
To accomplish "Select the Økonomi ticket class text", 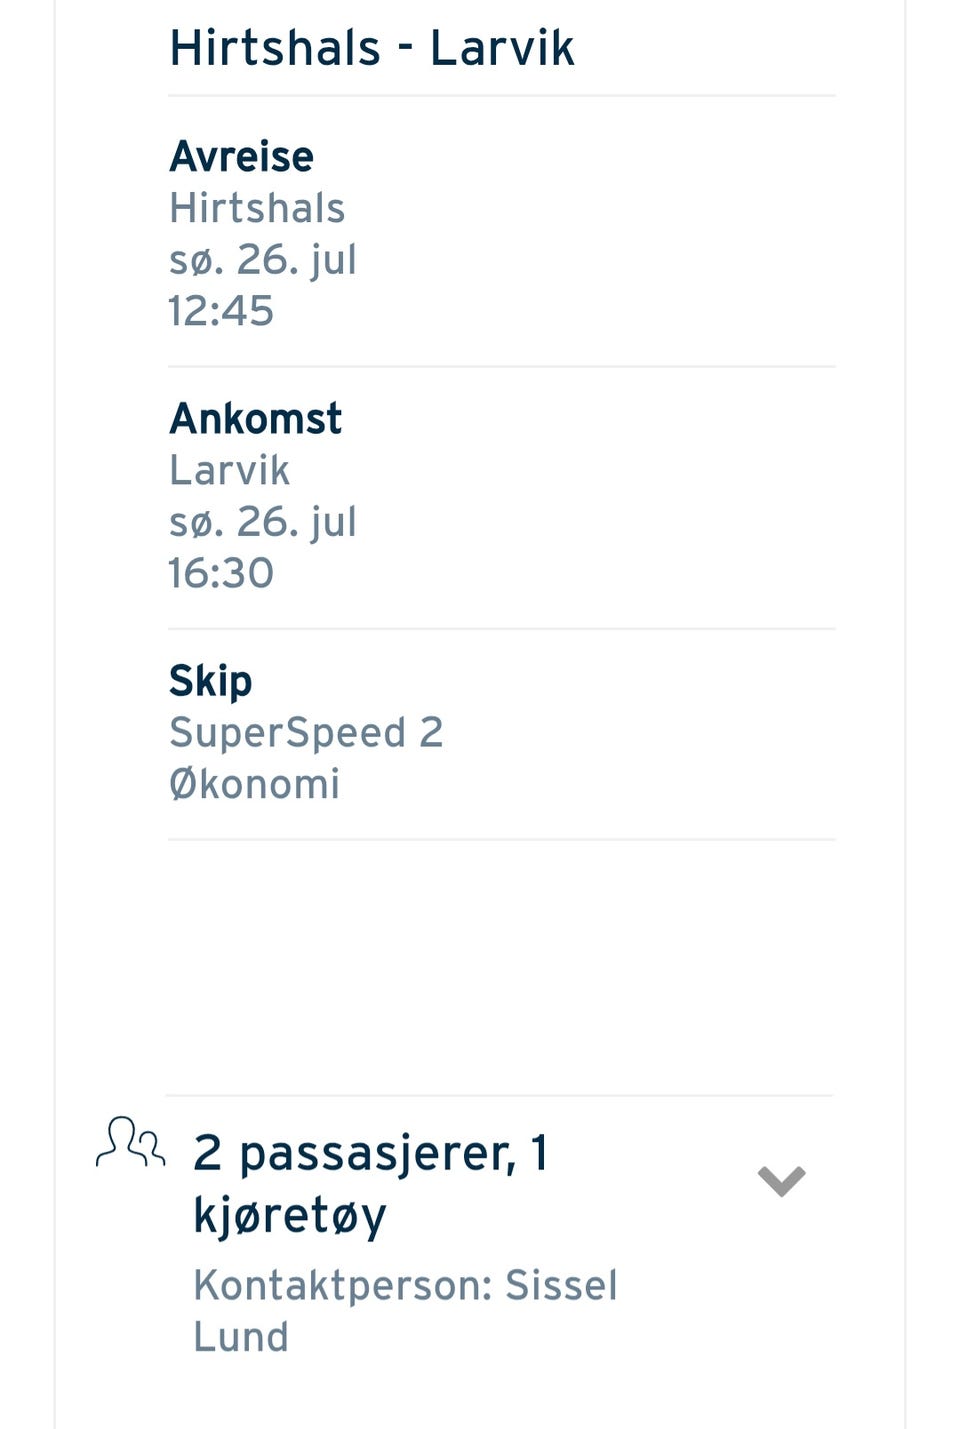I will point(254,784).
